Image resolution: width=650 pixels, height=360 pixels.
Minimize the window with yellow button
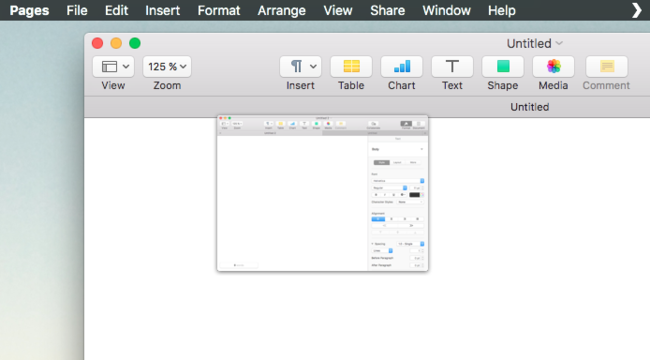click(116, 43)
